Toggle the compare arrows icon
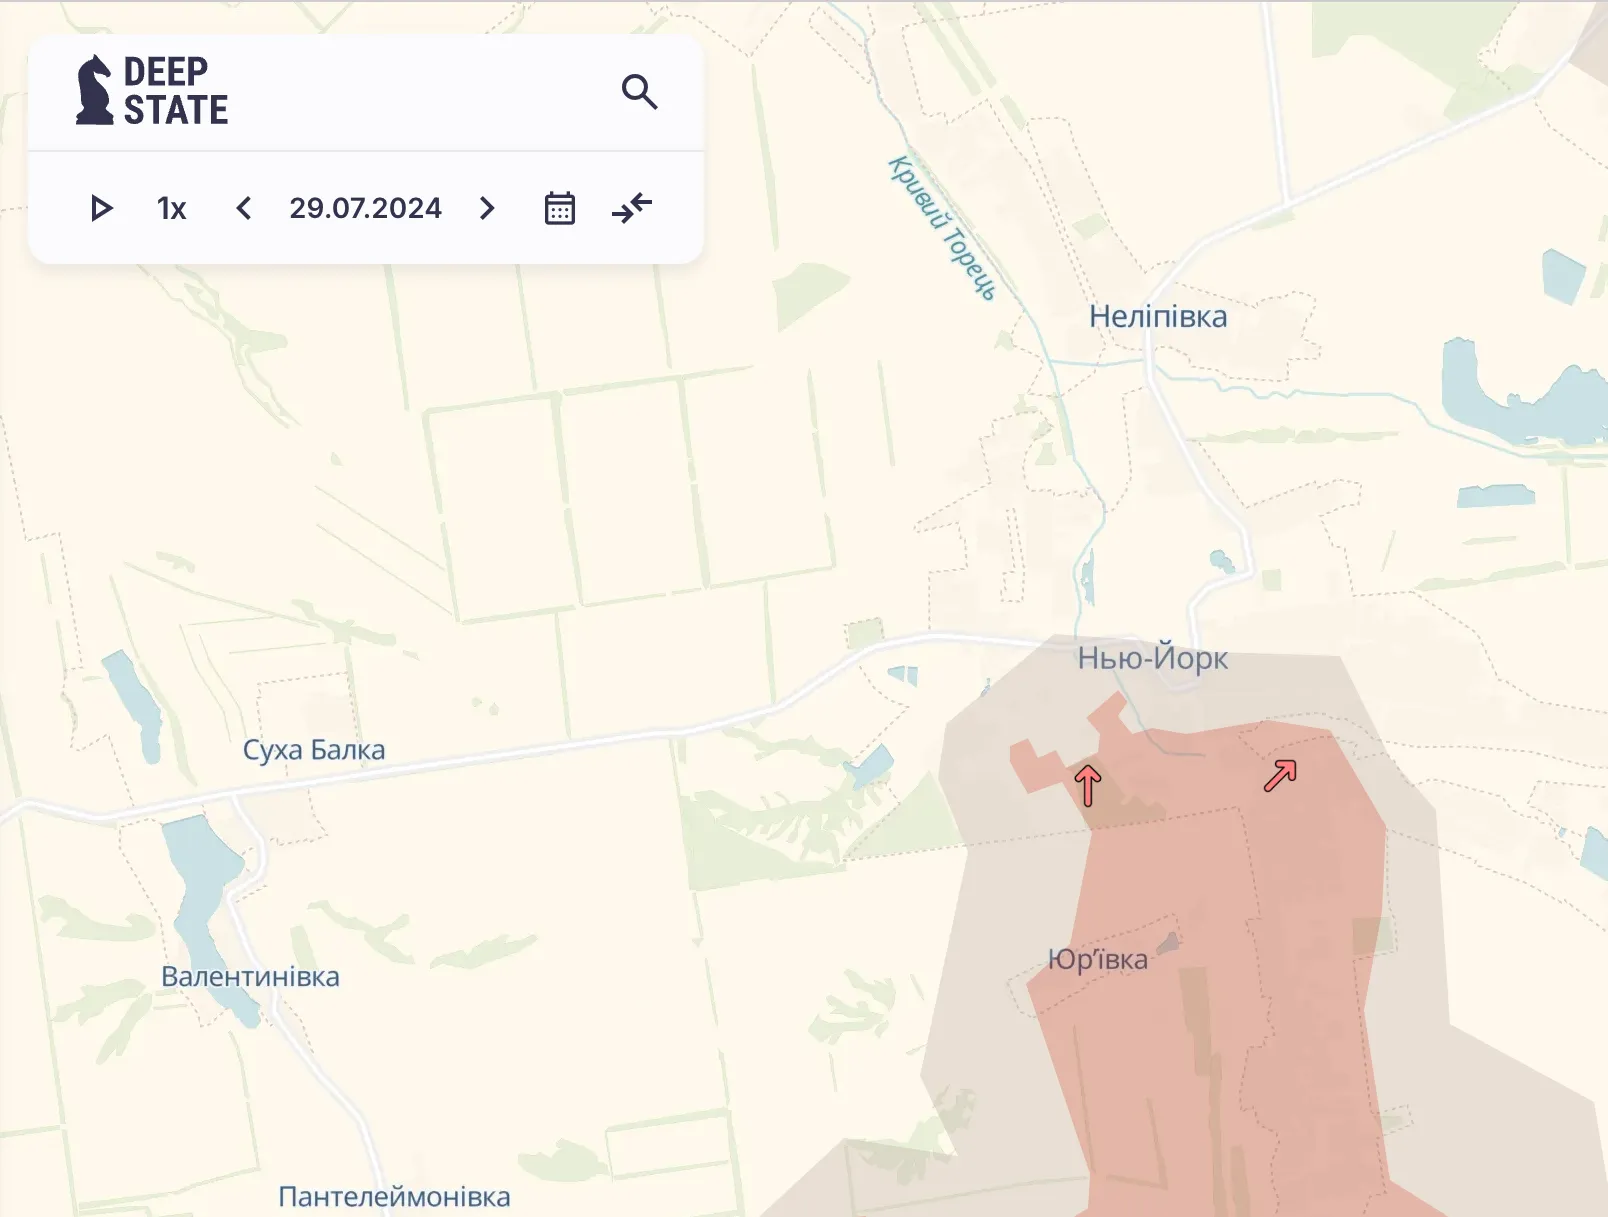This screenshot has width=1608, height=1217. point(632,208)
